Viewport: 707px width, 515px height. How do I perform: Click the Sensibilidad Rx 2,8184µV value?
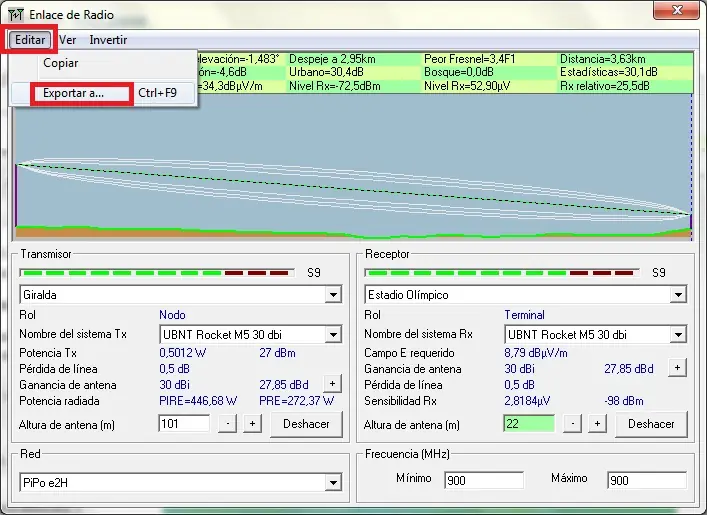pyautogui.click(x=527, y=401)
